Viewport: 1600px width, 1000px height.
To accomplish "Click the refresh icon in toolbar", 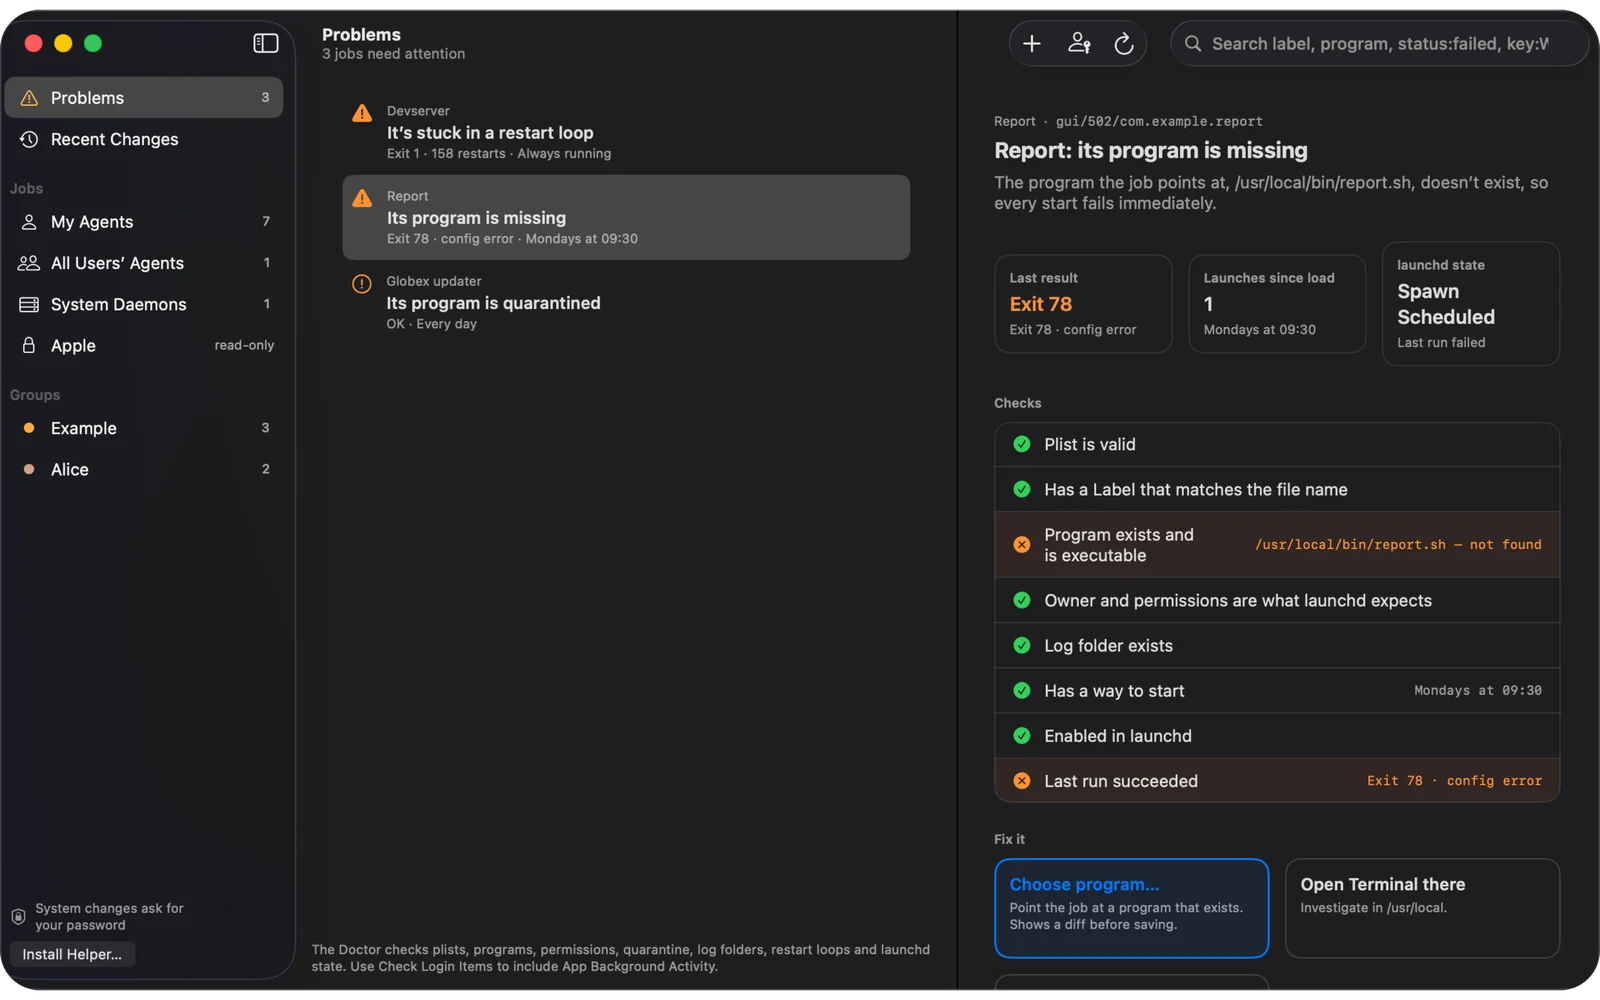I will point(1123,43).
